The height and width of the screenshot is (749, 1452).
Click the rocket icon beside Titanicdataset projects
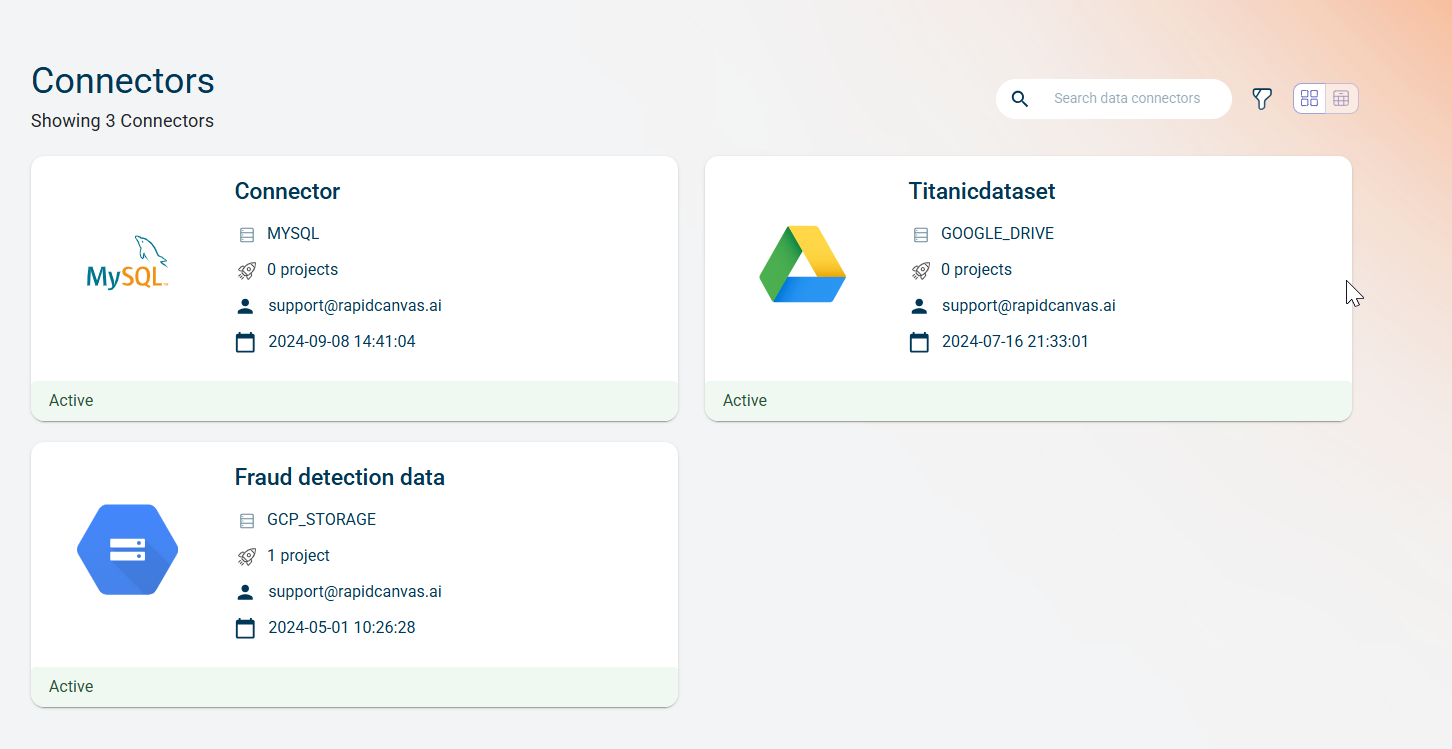tap(921, 270)
